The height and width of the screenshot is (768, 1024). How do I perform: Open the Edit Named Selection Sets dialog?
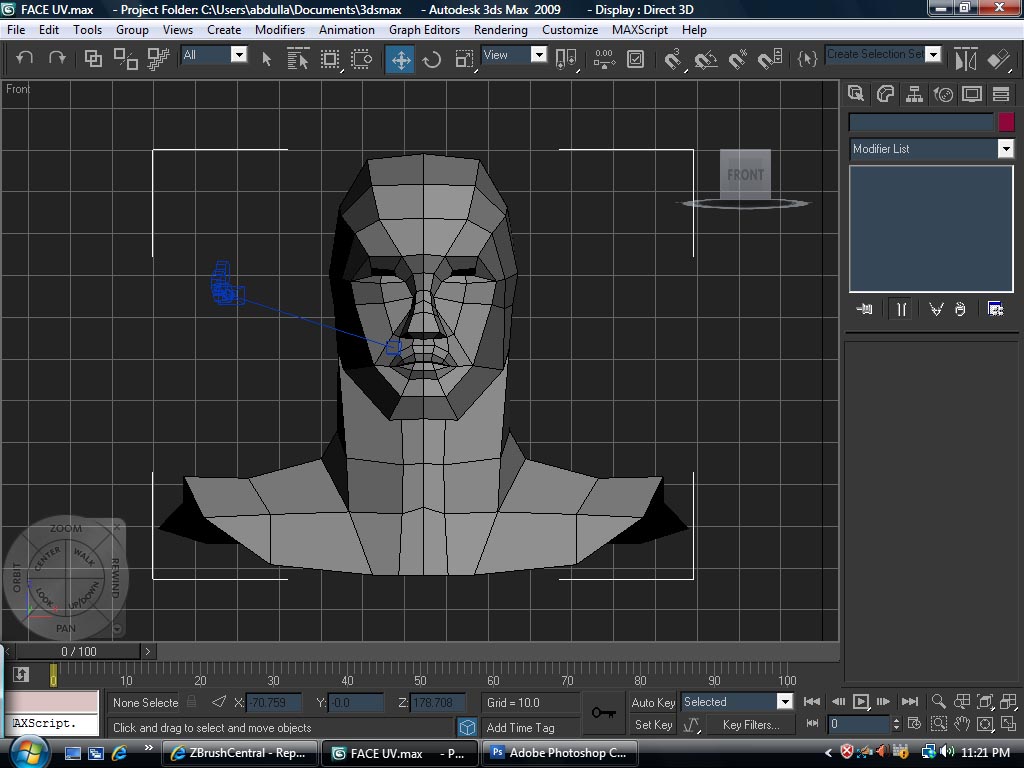coord(807,59)
